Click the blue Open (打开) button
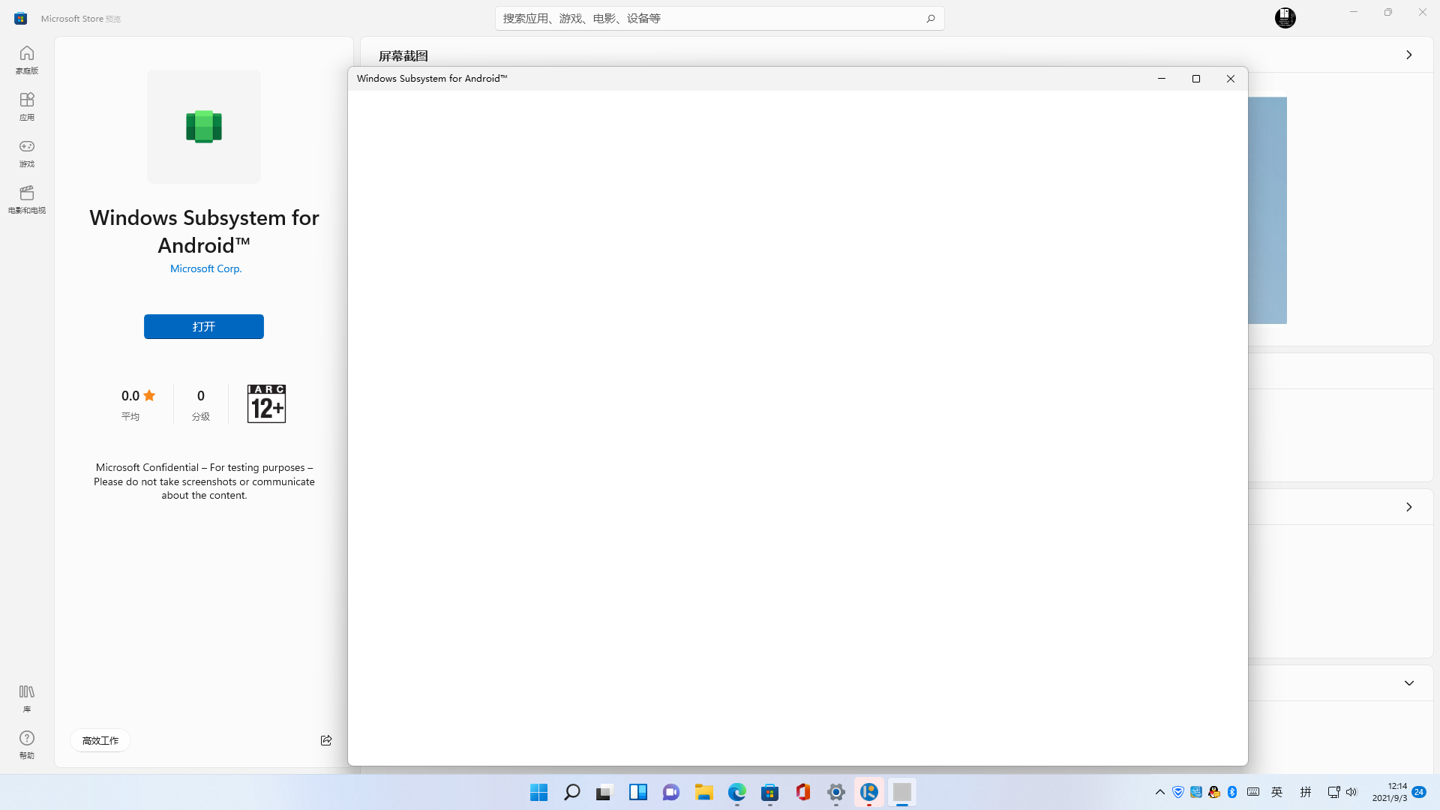This screenshot has width=1440, height=810. coord(204,327)
